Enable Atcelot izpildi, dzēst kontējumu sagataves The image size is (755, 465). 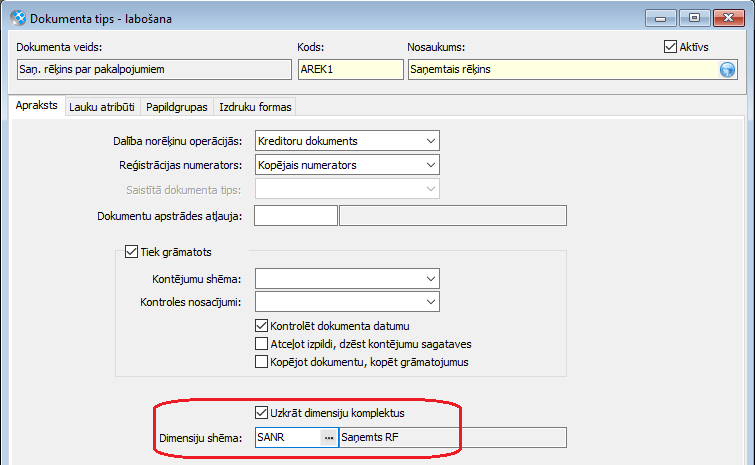click(261, 344)
